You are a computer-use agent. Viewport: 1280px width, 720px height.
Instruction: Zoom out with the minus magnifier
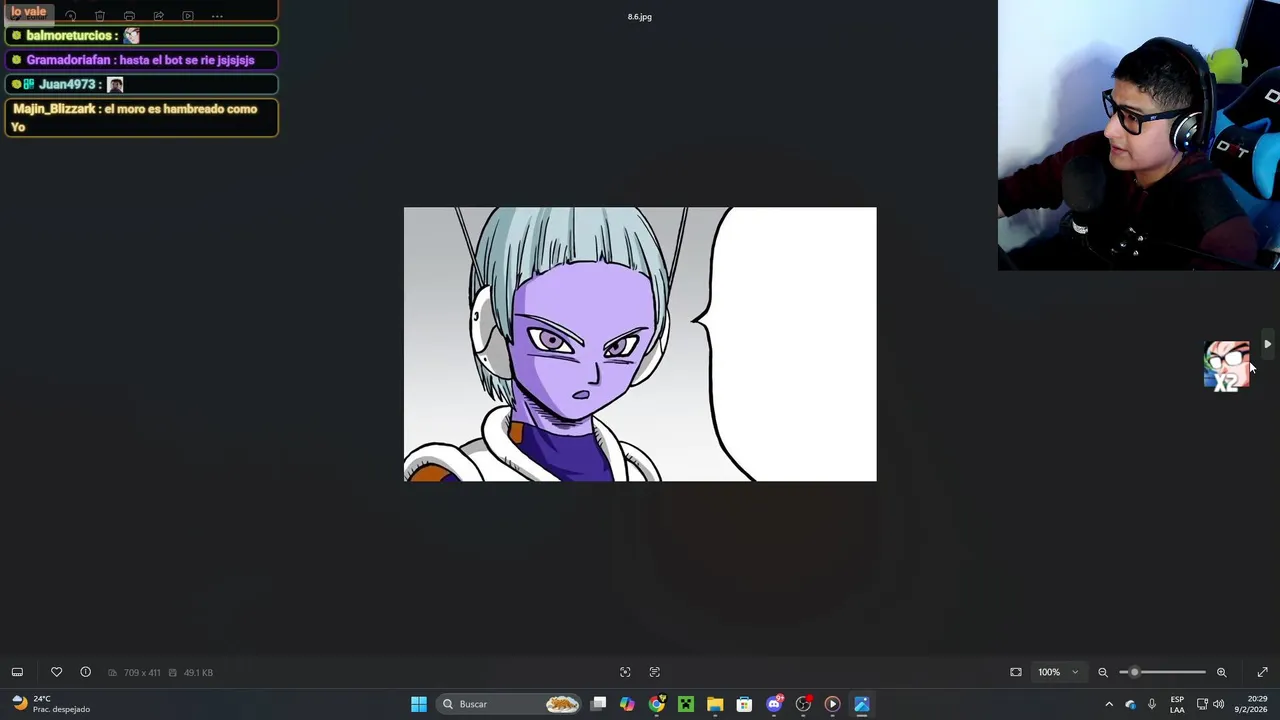[1103, 672]
